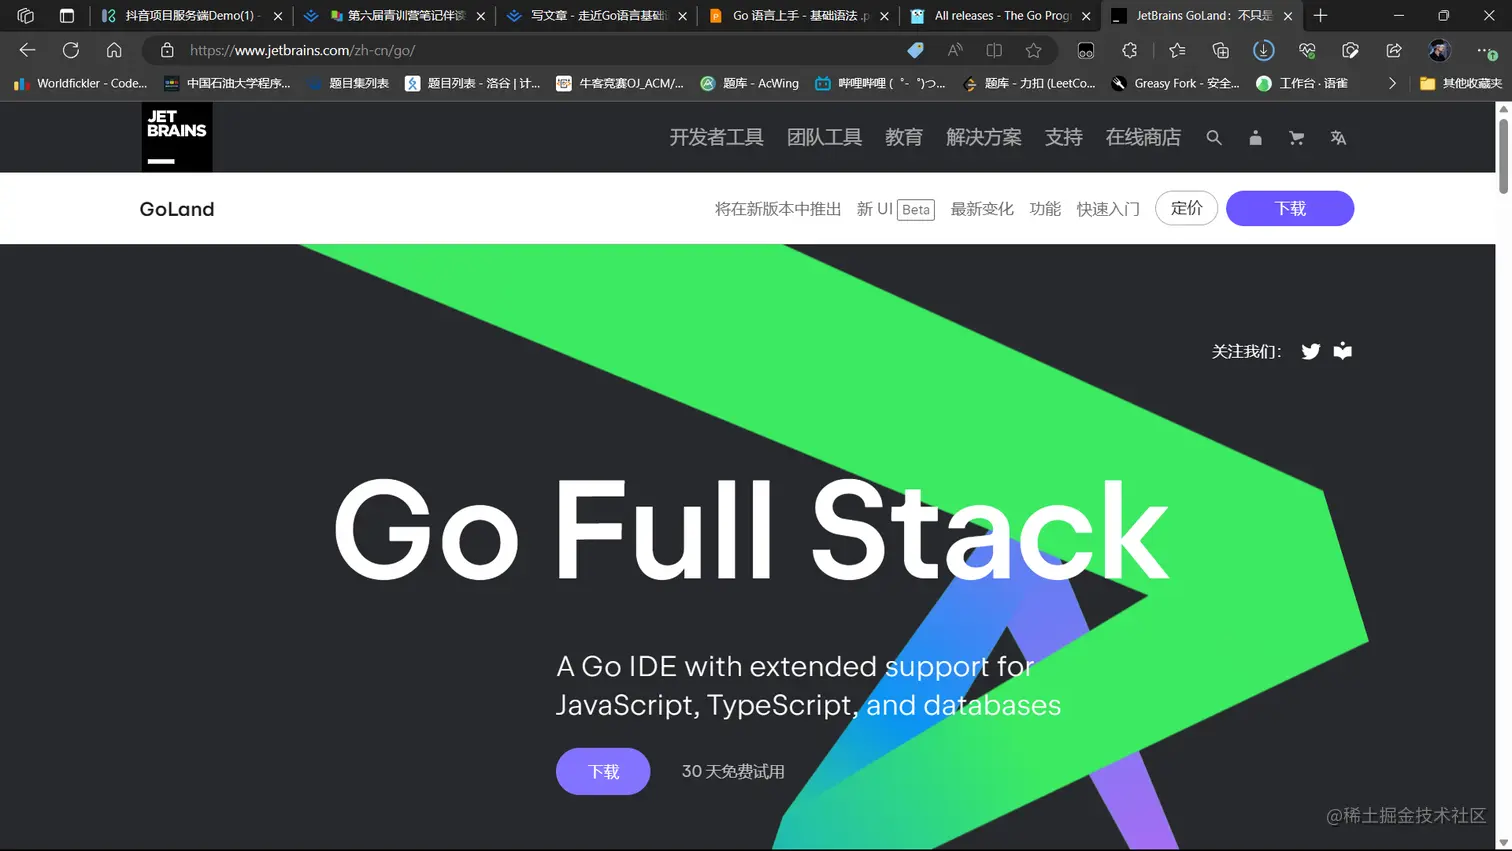
Task: Expand 团队工具 navigation menu
Action: 824,138
